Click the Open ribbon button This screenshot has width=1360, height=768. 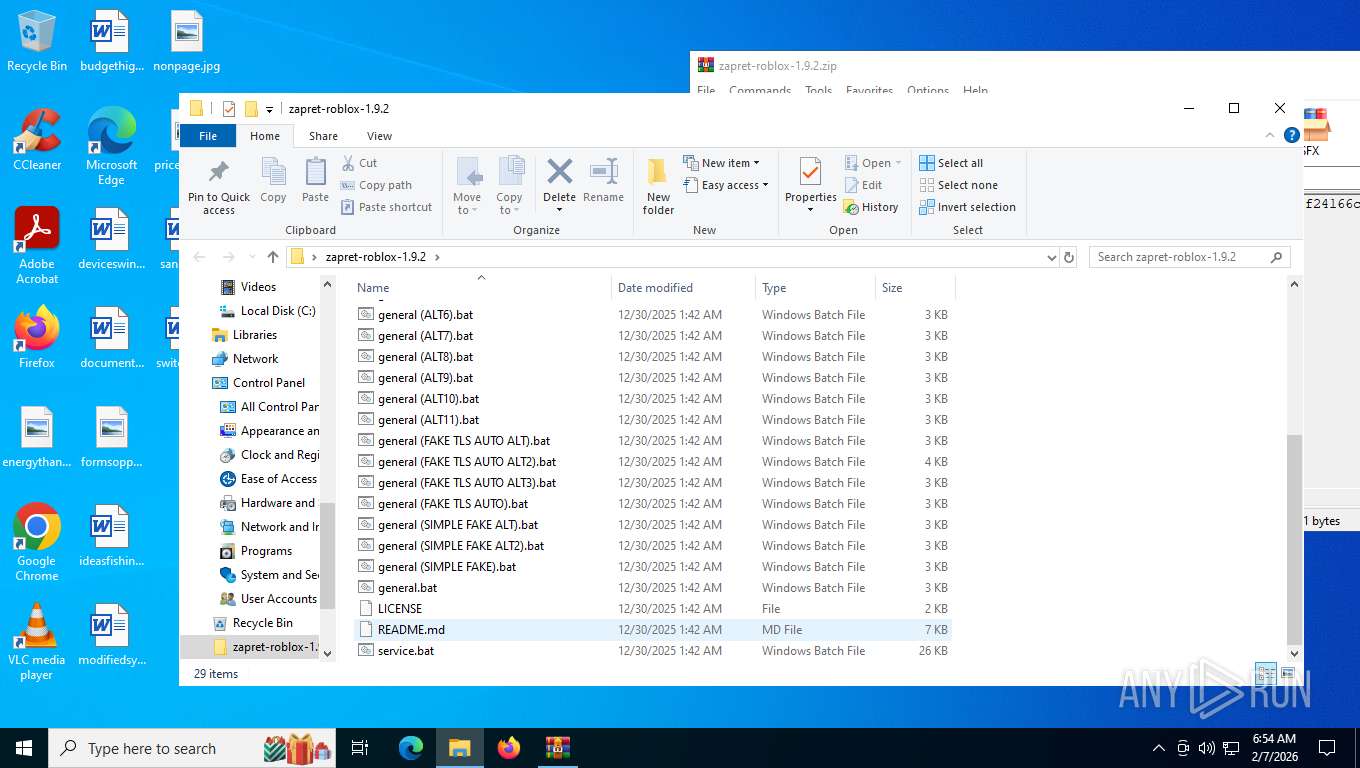click(x=873, y=163)
